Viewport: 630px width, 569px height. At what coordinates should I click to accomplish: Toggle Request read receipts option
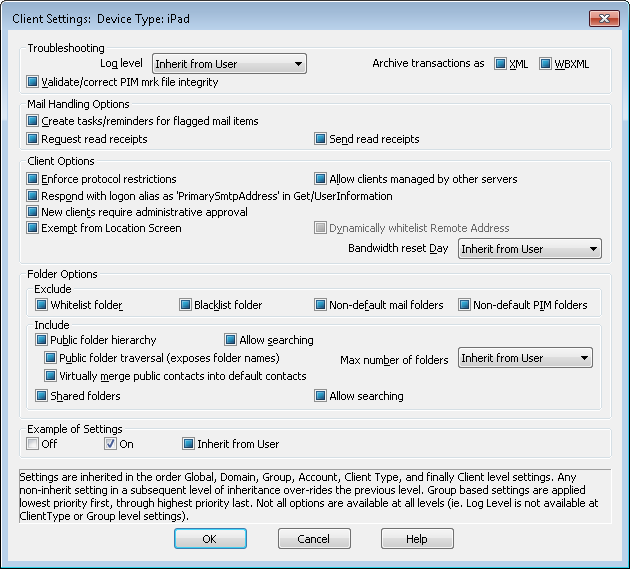pos(33,139)
